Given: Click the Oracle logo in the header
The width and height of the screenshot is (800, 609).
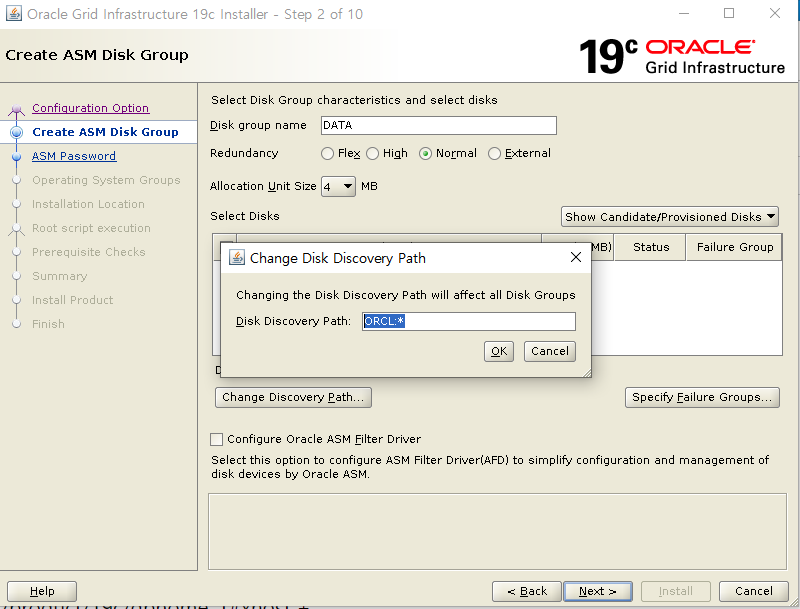Looking at the screenshot, I should (x=700, y=47).
